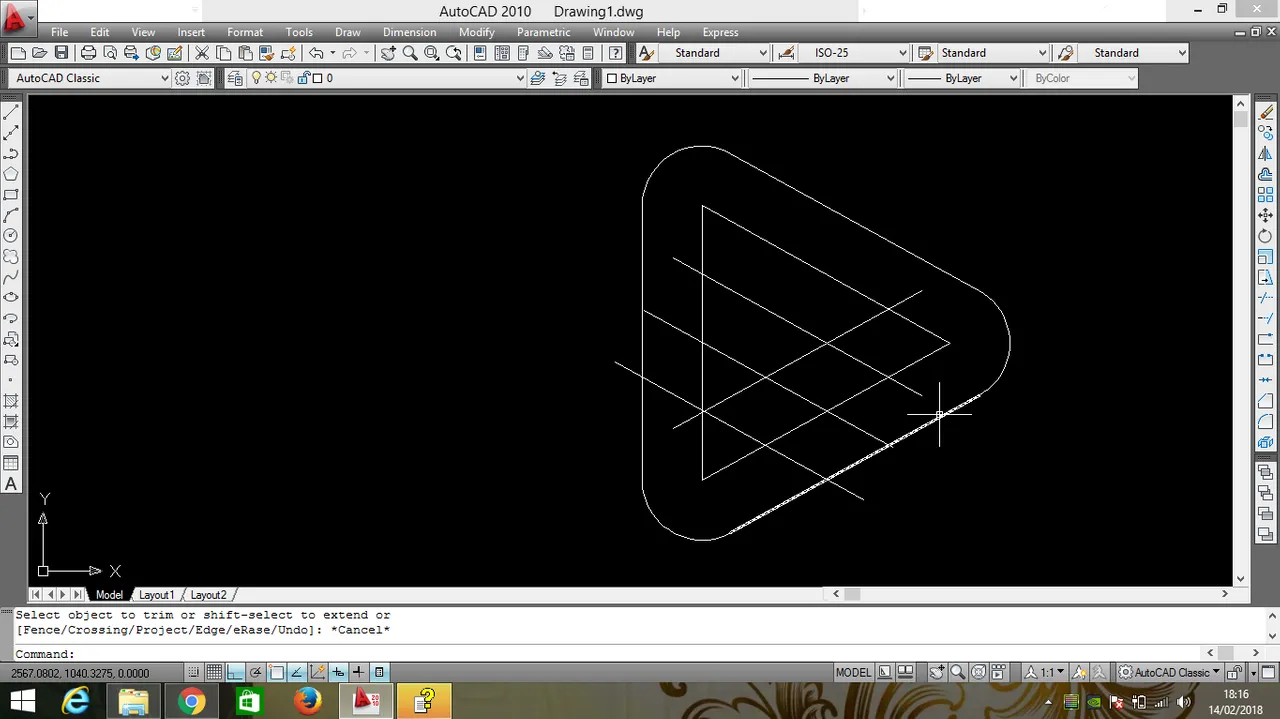Toggle the MODEL space button in the status bar

pos(853,672)
